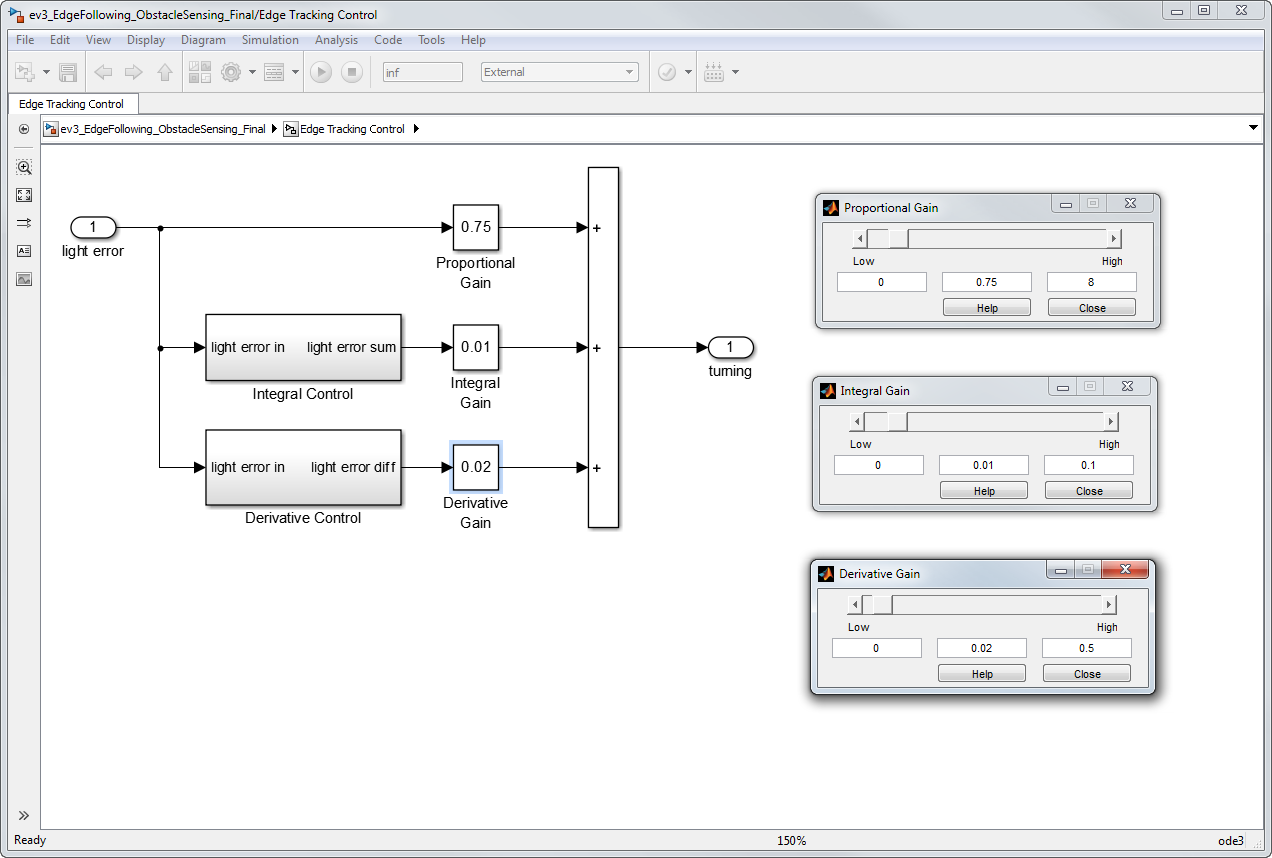The height and width of the screenshot is (858, 1272).
Task: Click the Save model icon
Action: pyautogui.click(x=68, y=72)
